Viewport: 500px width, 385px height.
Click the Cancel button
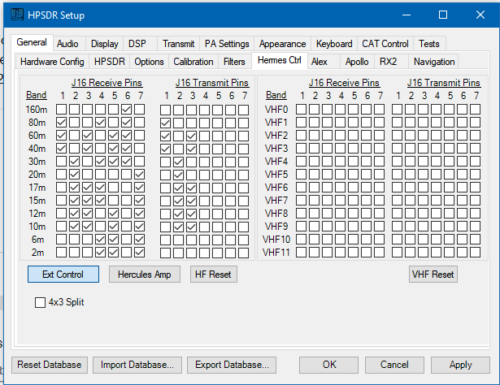click(x=394, y=365)
